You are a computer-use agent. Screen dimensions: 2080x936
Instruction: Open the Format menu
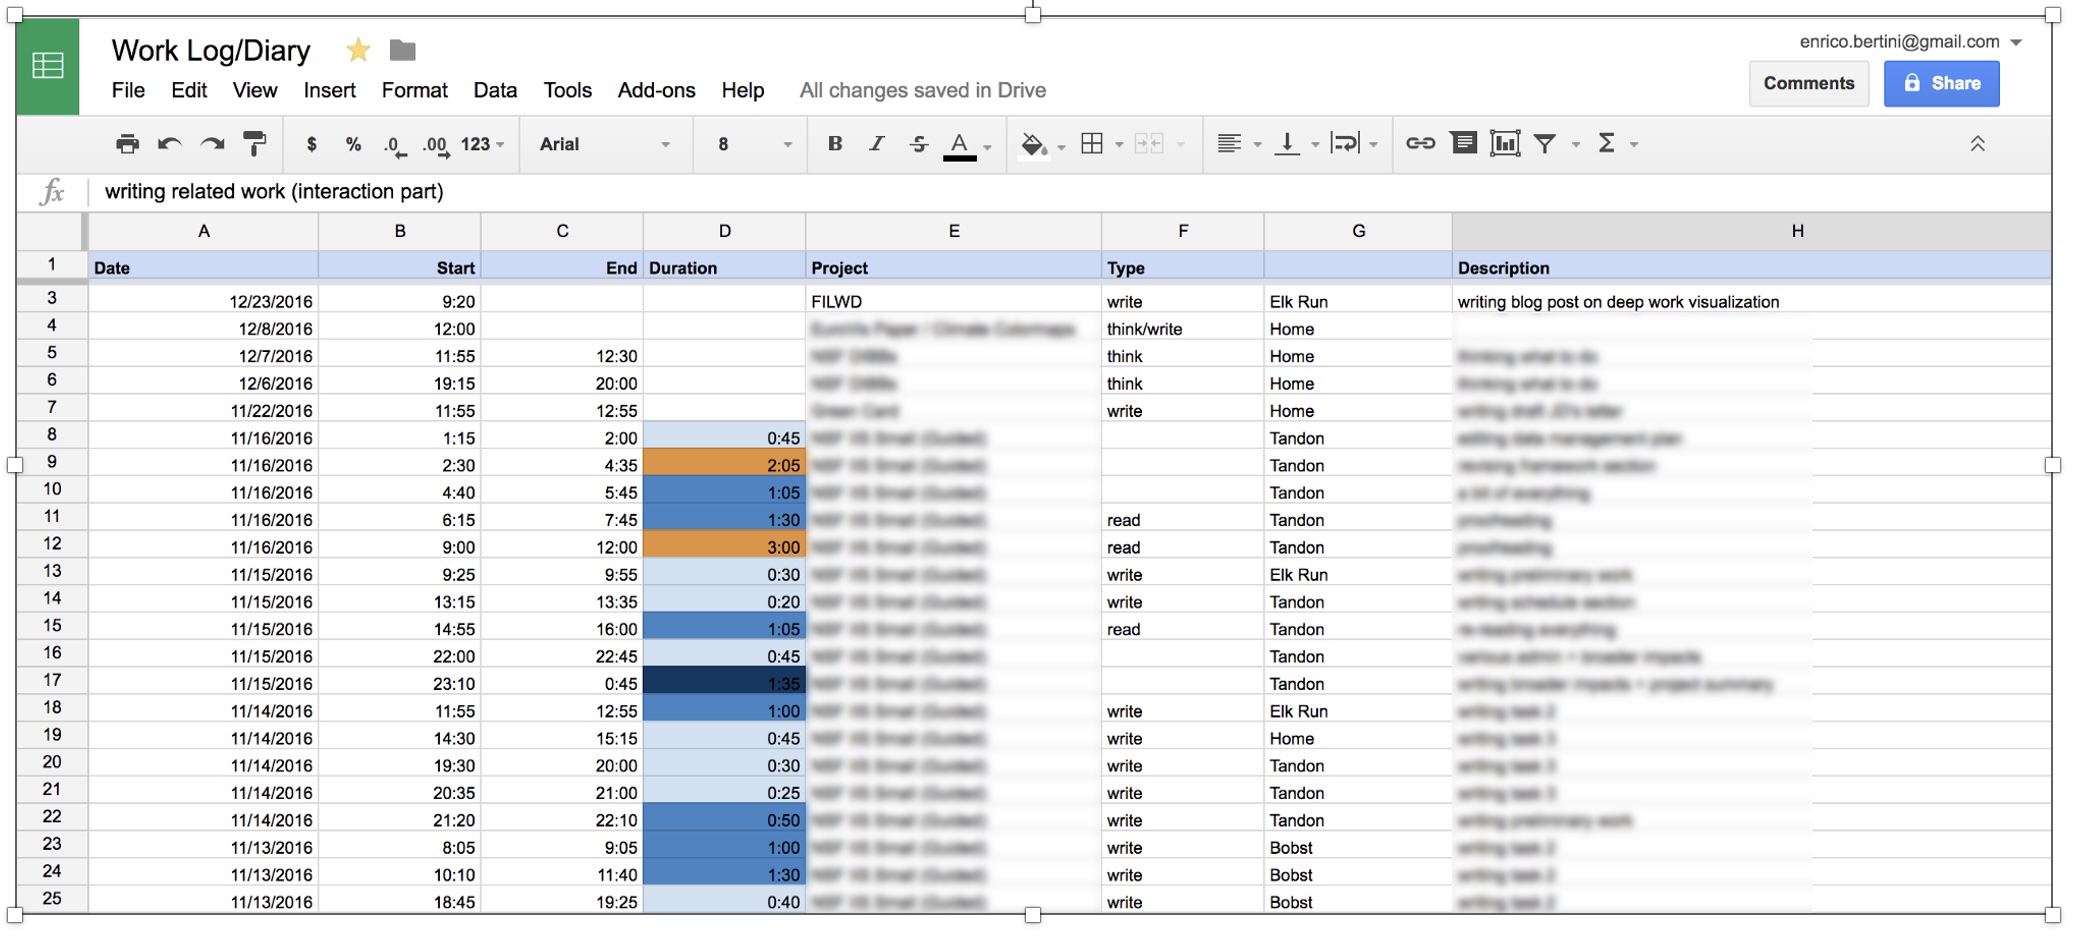(414, 90)
